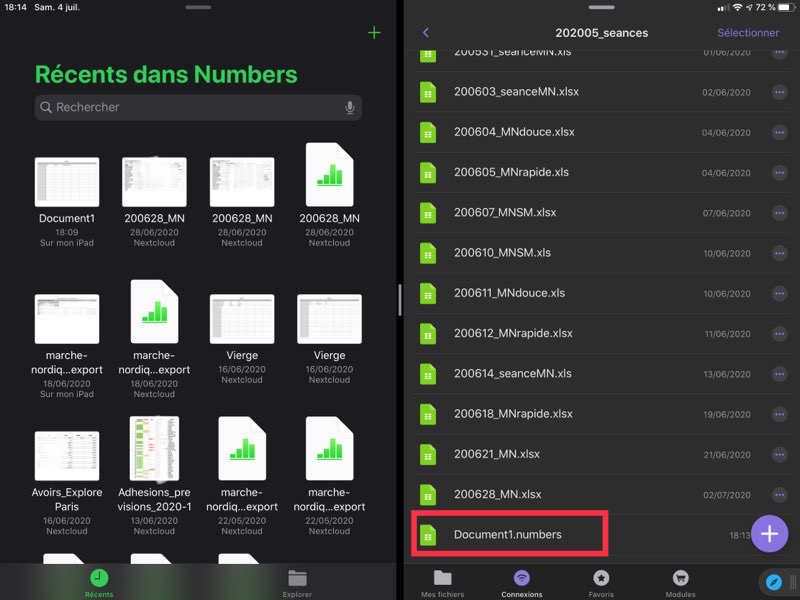The height and width of the screenshot is (600, 800).
Task: Tap the green plus to create spreadsheet
Action: [x=374, y=33]
